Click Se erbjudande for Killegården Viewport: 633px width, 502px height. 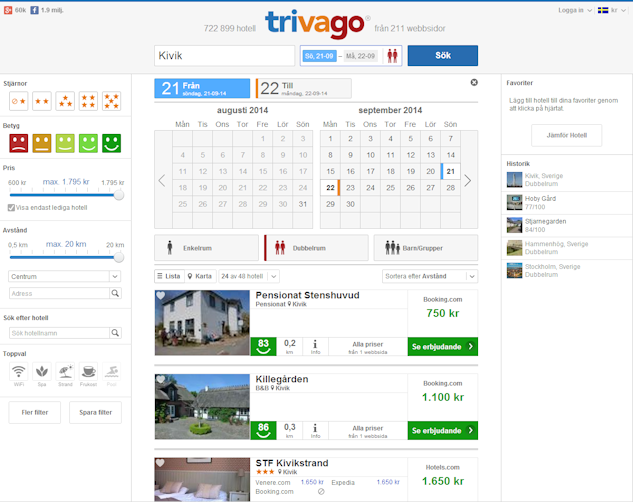pyautogui.click(x=443, y=431)
